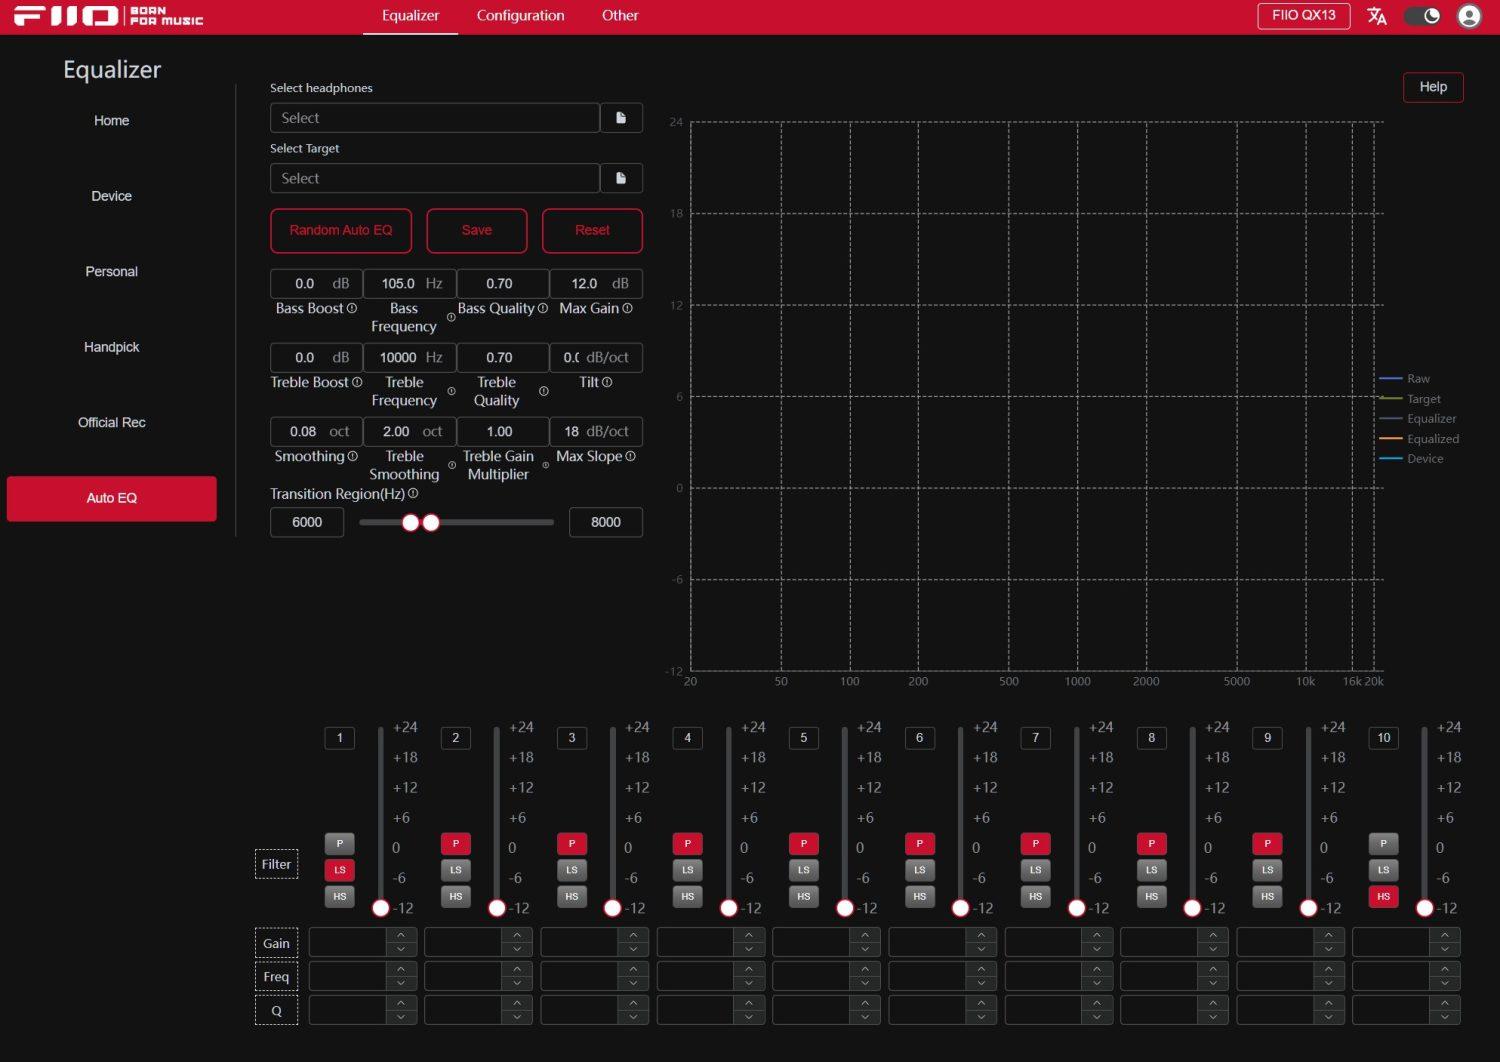This screenshot has height=1062, width=1500.
Task: Open the Select Target dropdown
Action: 435,178
